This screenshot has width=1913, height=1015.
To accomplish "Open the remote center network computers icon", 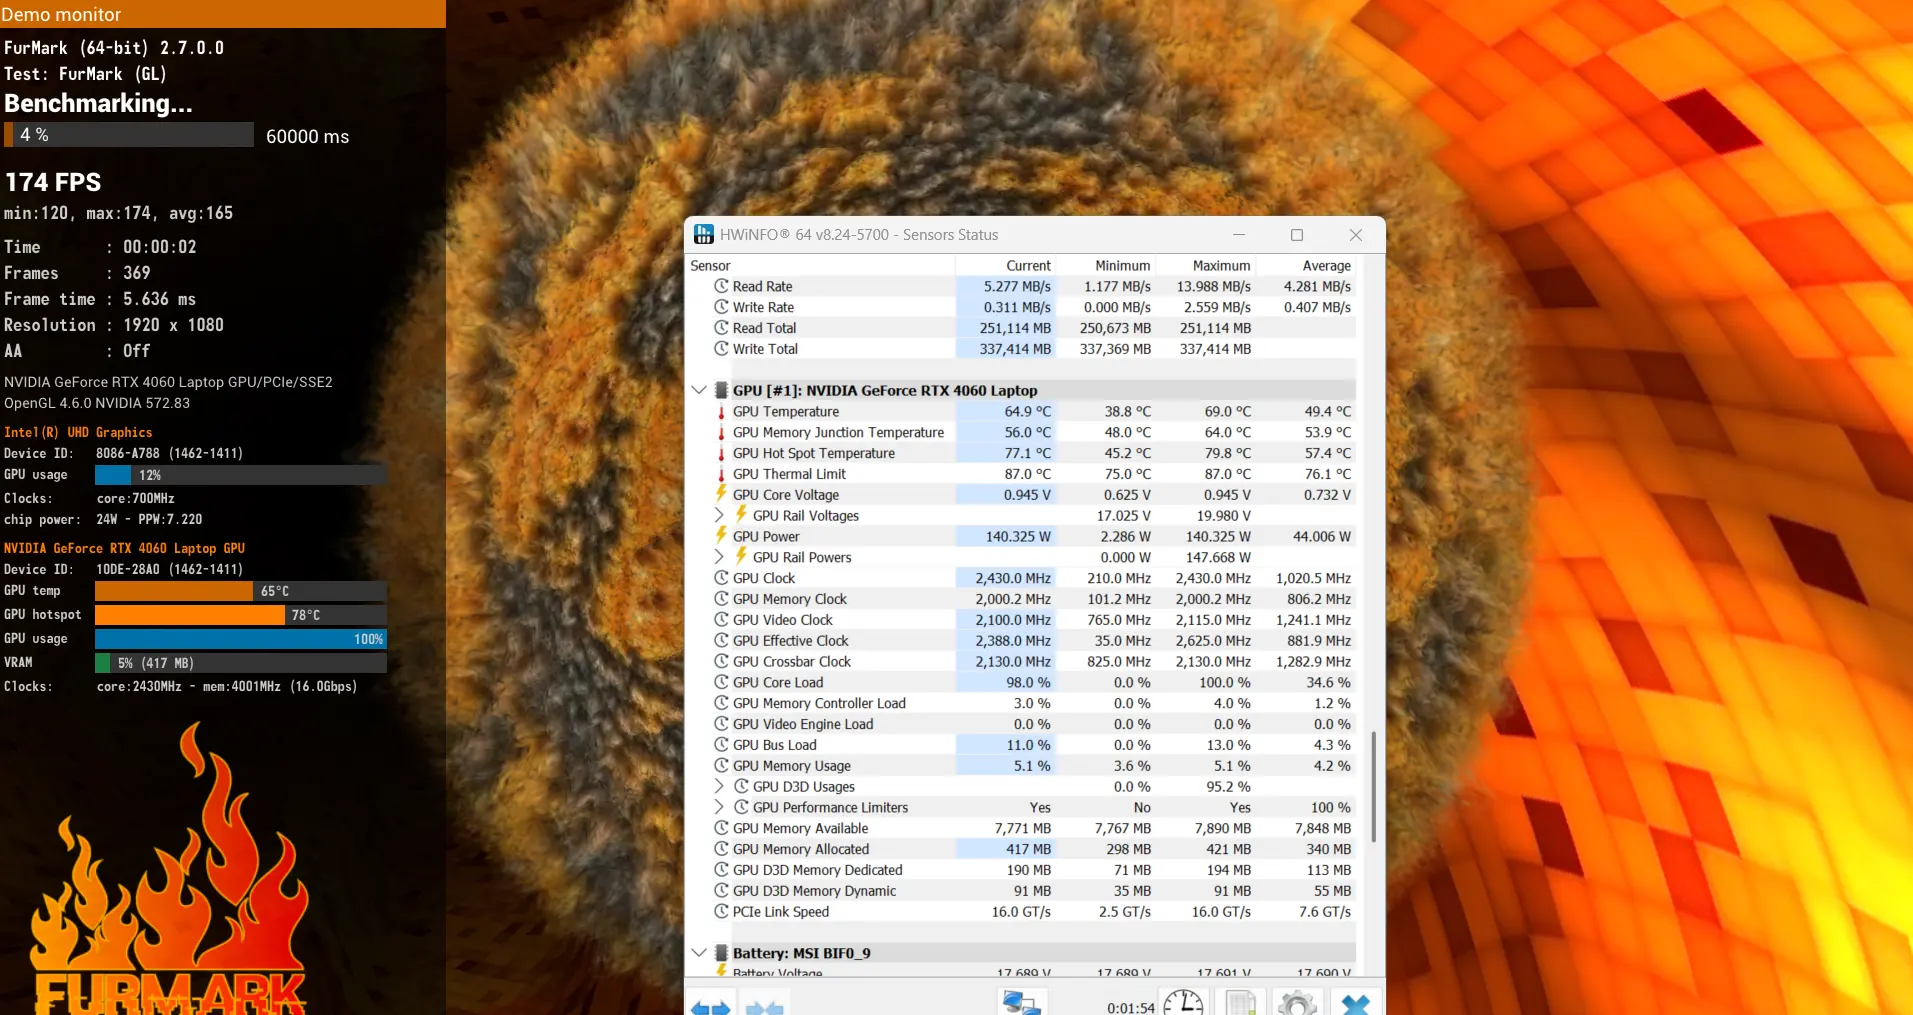I will [x=1022, y=1003].
